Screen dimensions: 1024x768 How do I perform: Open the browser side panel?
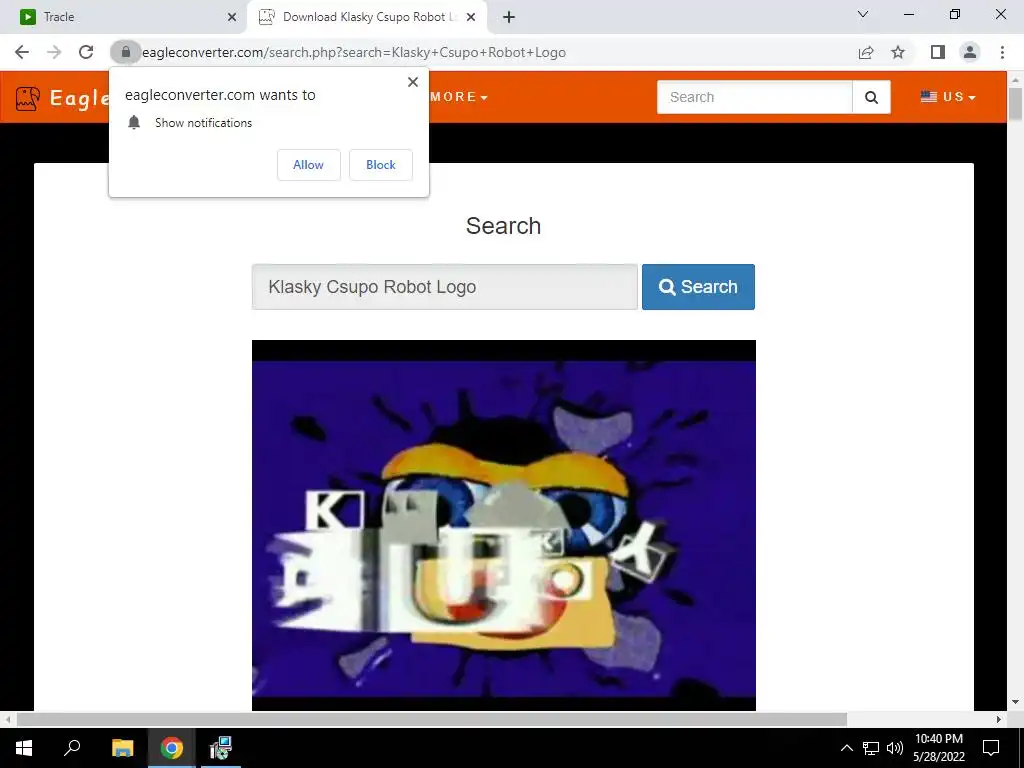click(x=938, y=52)
